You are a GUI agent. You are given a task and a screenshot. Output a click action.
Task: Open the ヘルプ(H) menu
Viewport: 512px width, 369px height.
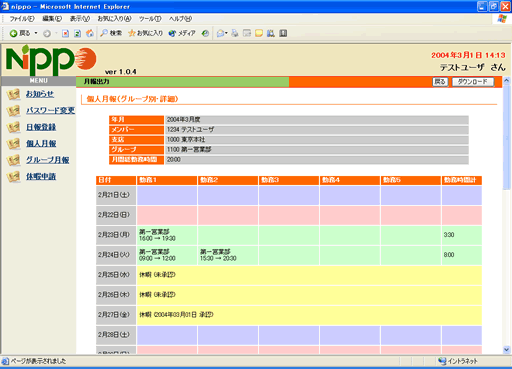point(180,19)
